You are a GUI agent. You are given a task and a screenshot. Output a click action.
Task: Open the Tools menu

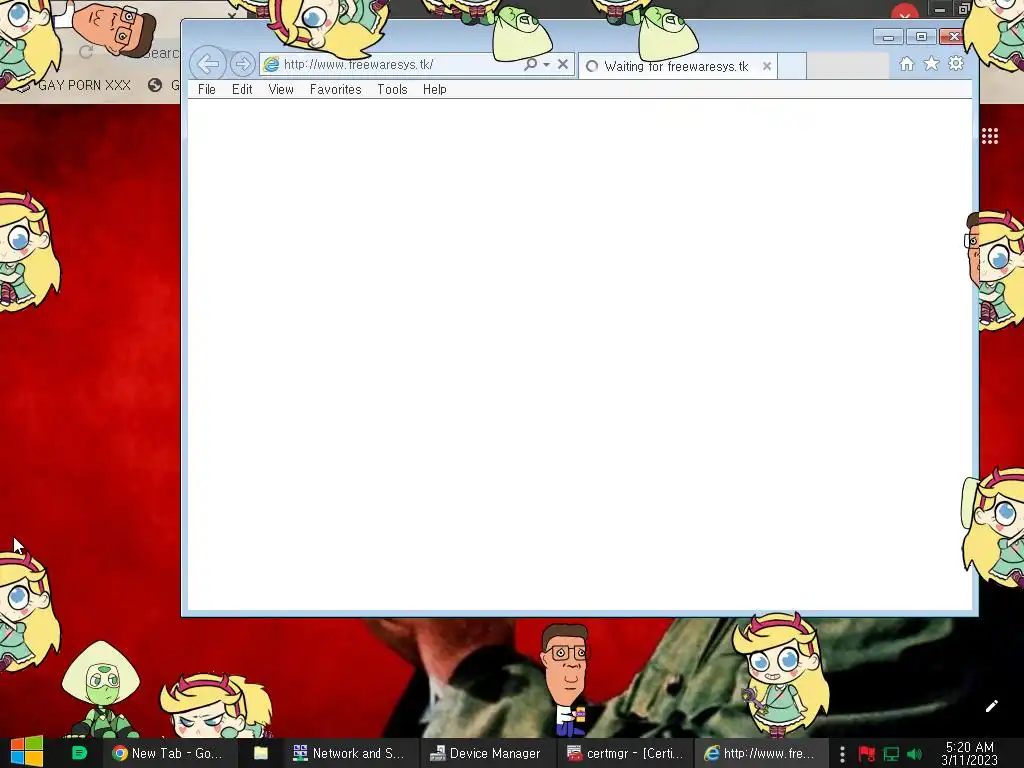pyautogui.click(x=392, y=89)
